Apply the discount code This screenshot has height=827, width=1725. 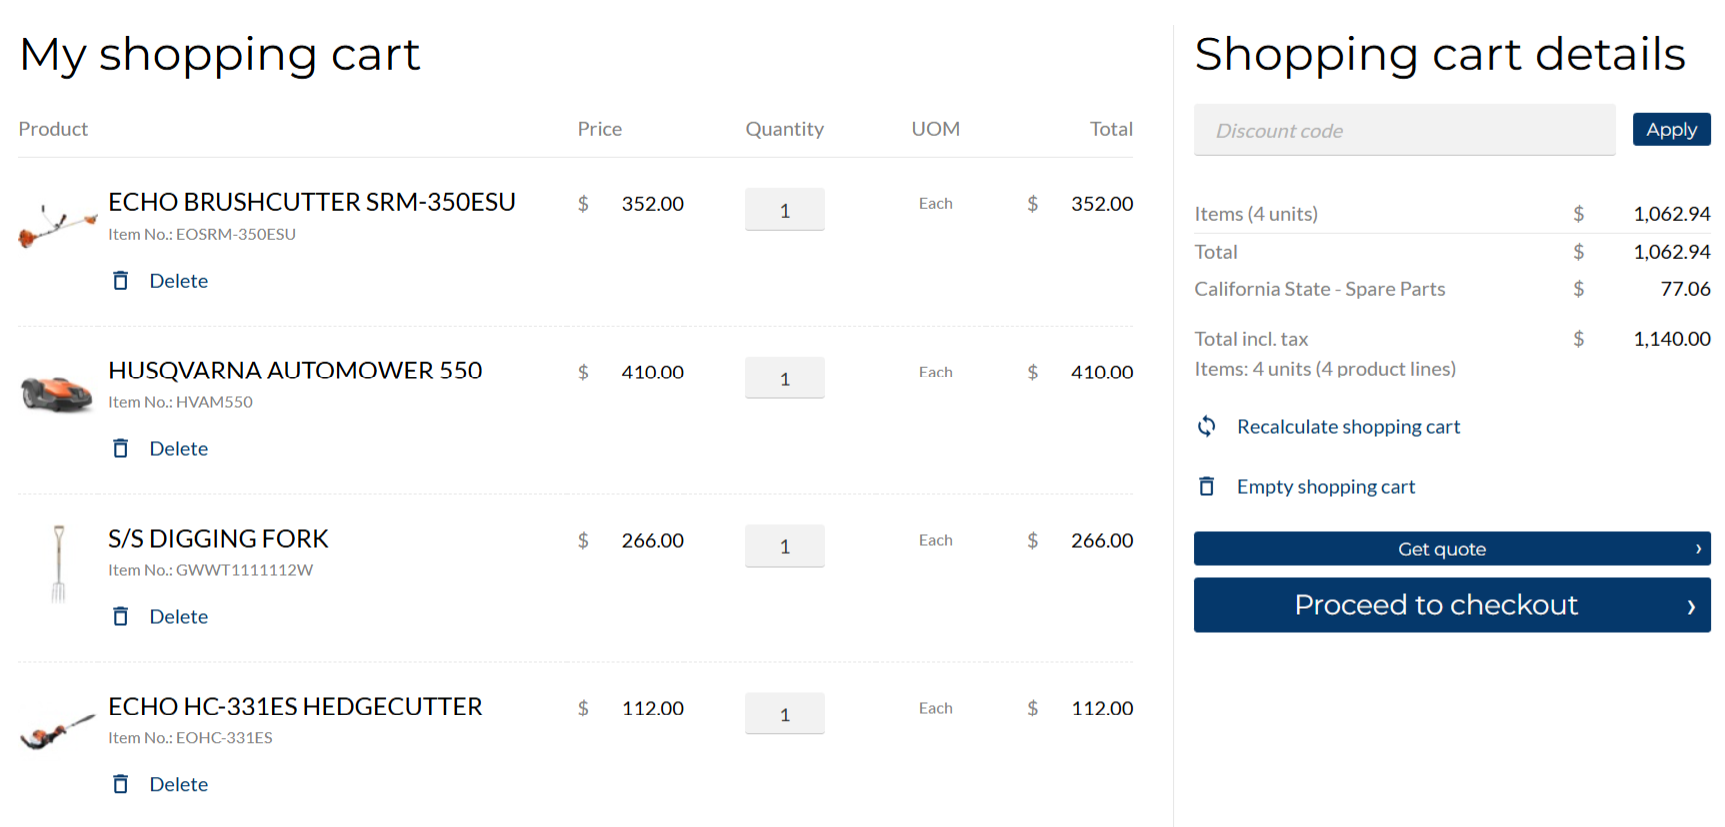pos(1671,129)
